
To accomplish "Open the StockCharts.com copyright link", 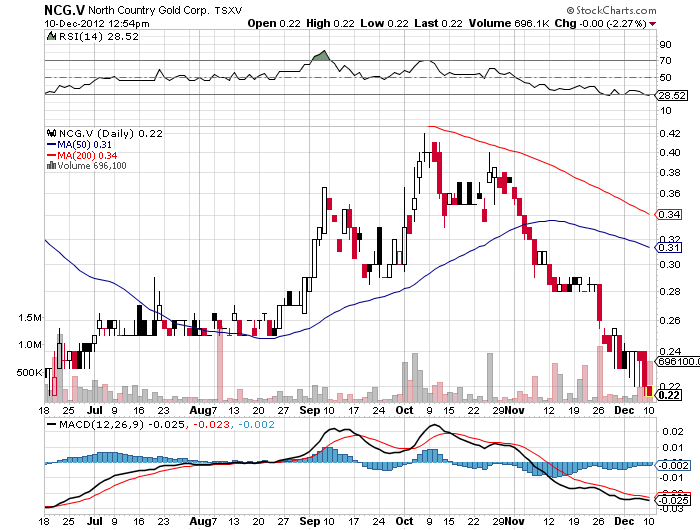I will (x=611, y=10).
